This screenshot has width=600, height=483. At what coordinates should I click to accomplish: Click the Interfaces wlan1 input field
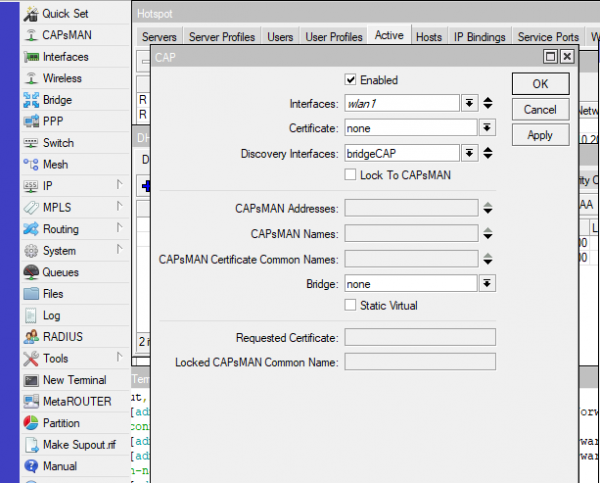coord(401,103)
